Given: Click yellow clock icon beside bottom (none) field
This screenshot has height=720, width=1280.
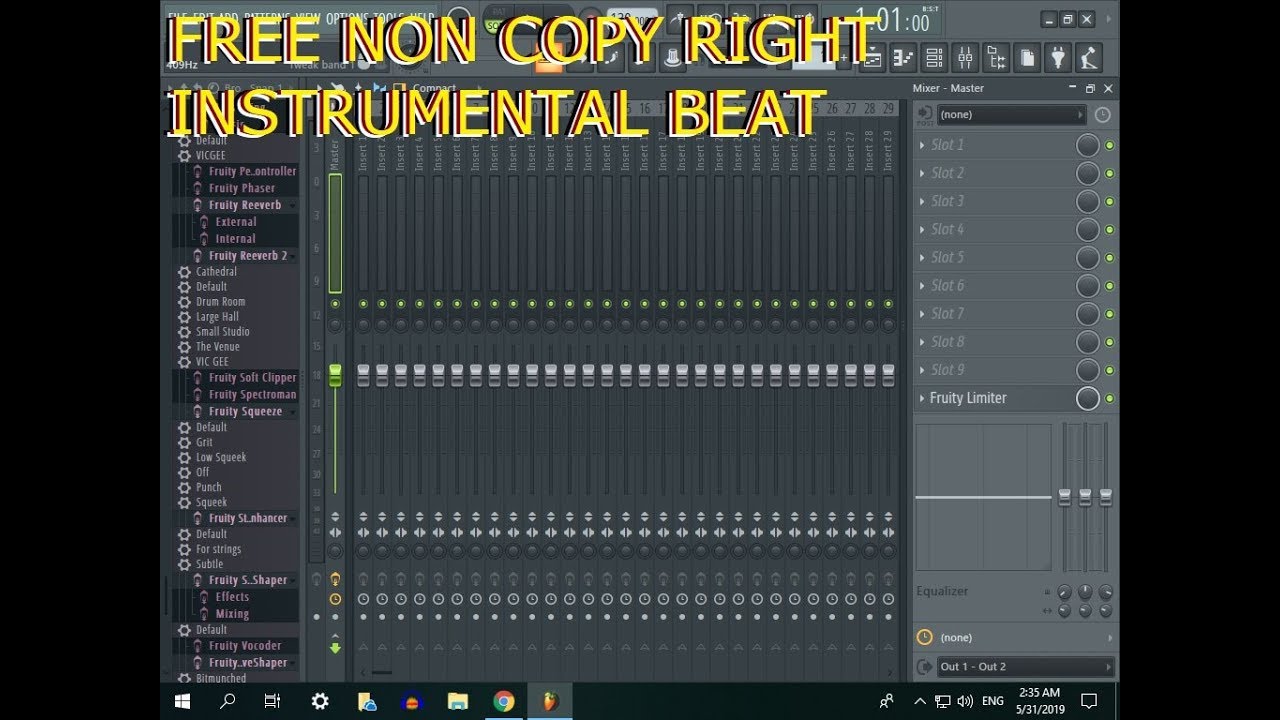Looking at the screenshot, I should [x=925, y=637].
